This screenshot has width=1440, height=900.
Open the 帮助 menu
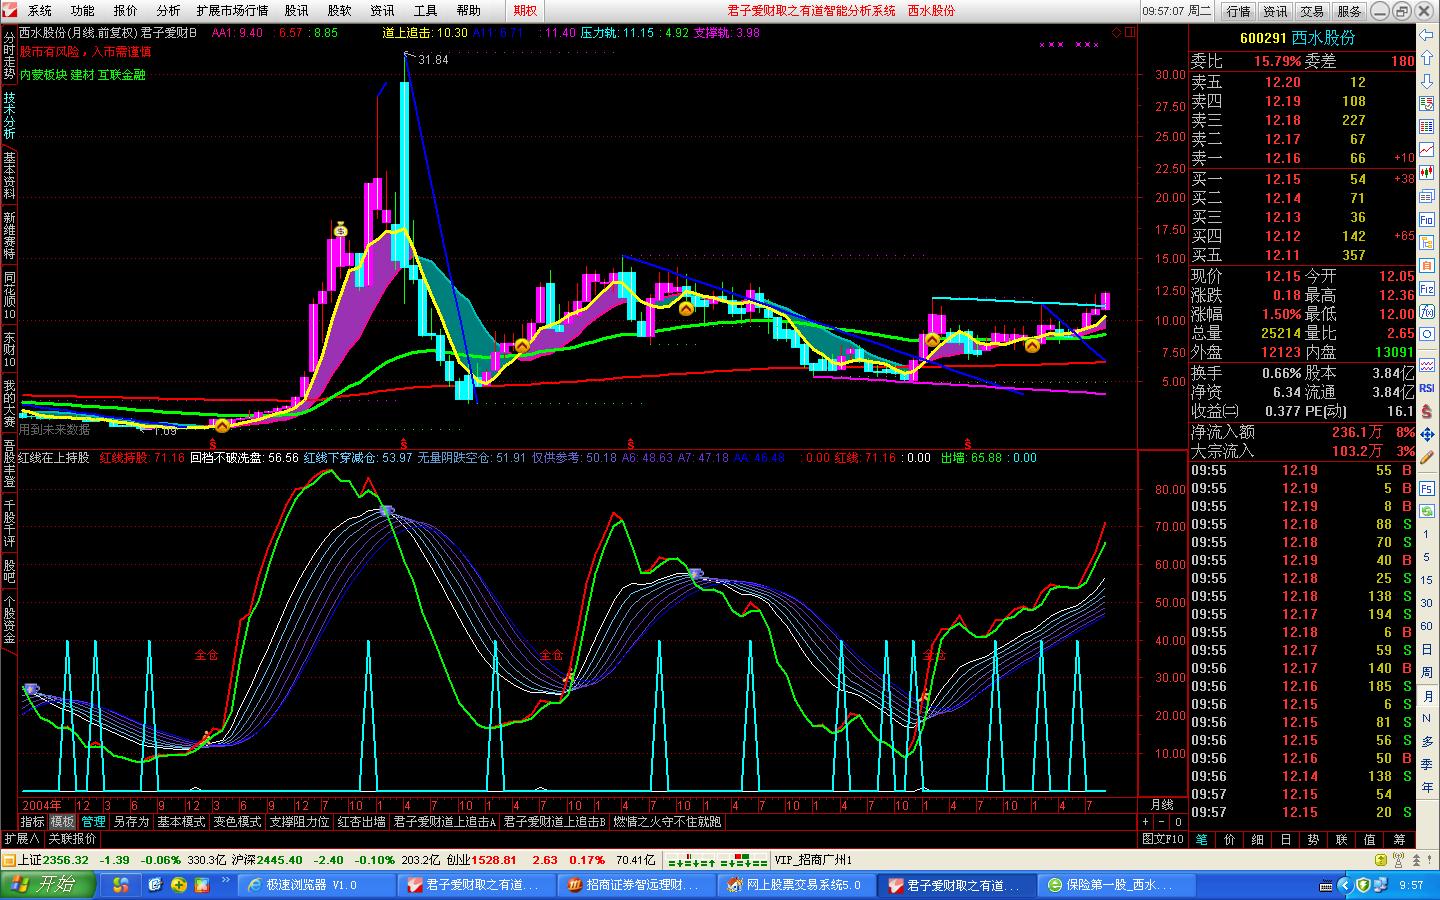468,10
